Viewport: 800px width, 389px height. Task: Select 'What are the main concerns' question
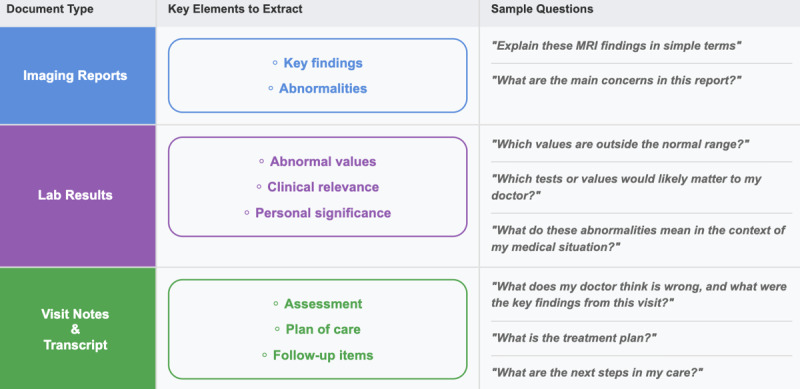pyautogui.click(x=616, y=80)
